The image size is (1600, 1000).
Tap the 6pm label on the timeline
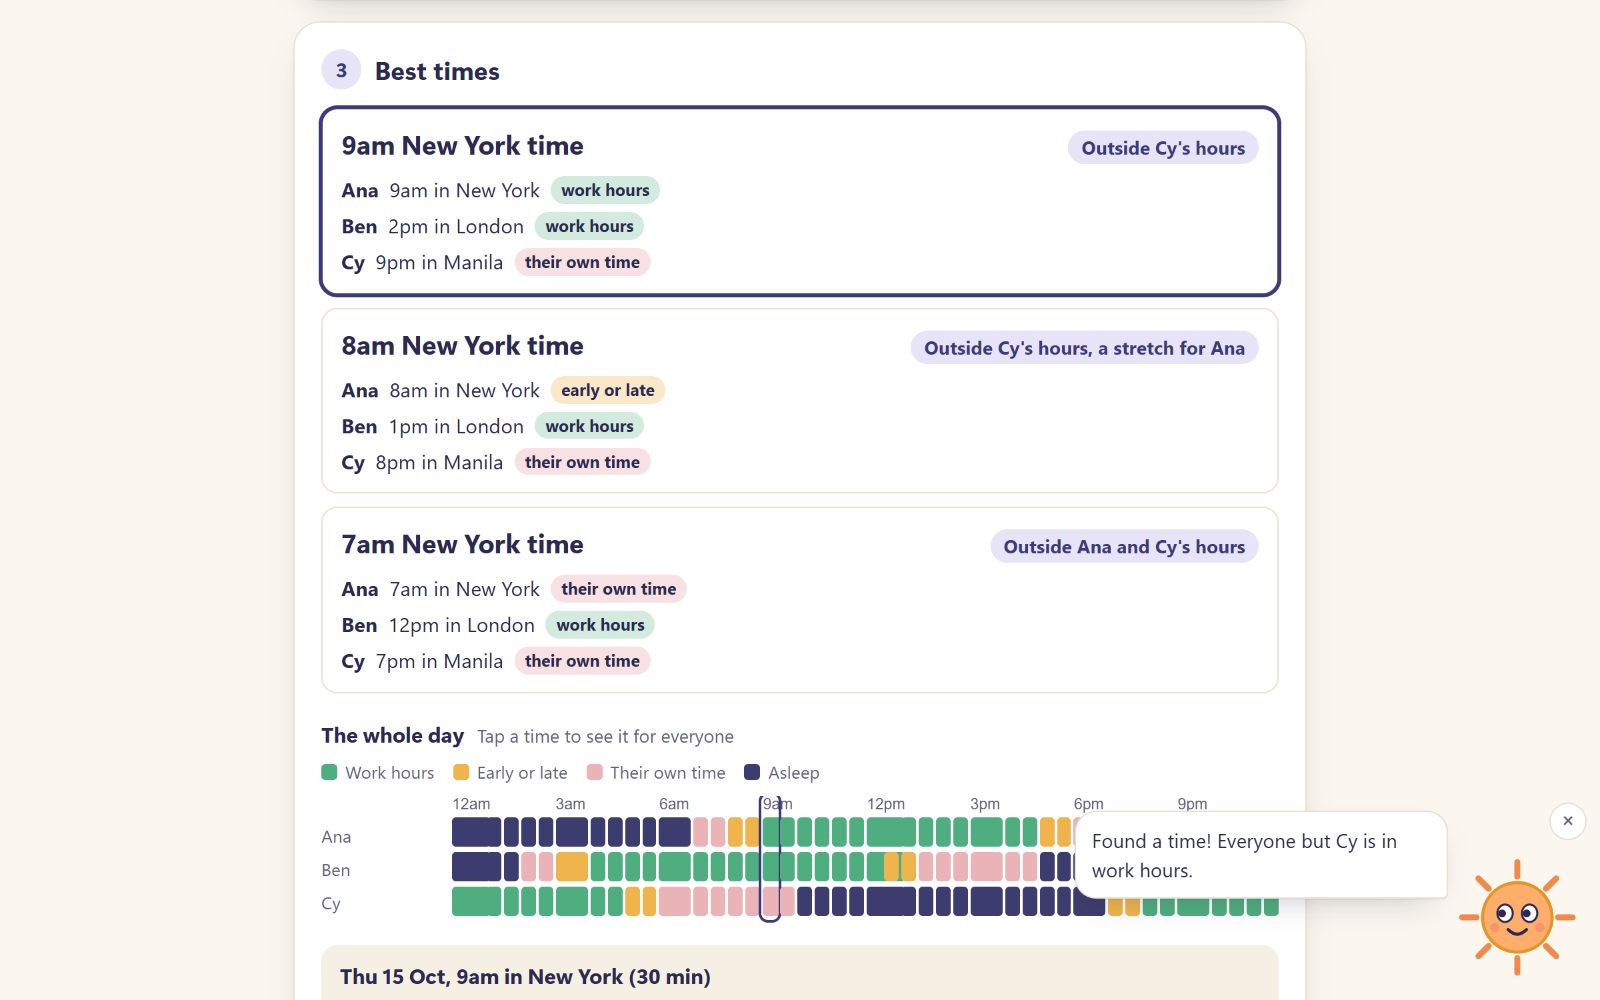pyautogui.click(x=1089, y=804)
